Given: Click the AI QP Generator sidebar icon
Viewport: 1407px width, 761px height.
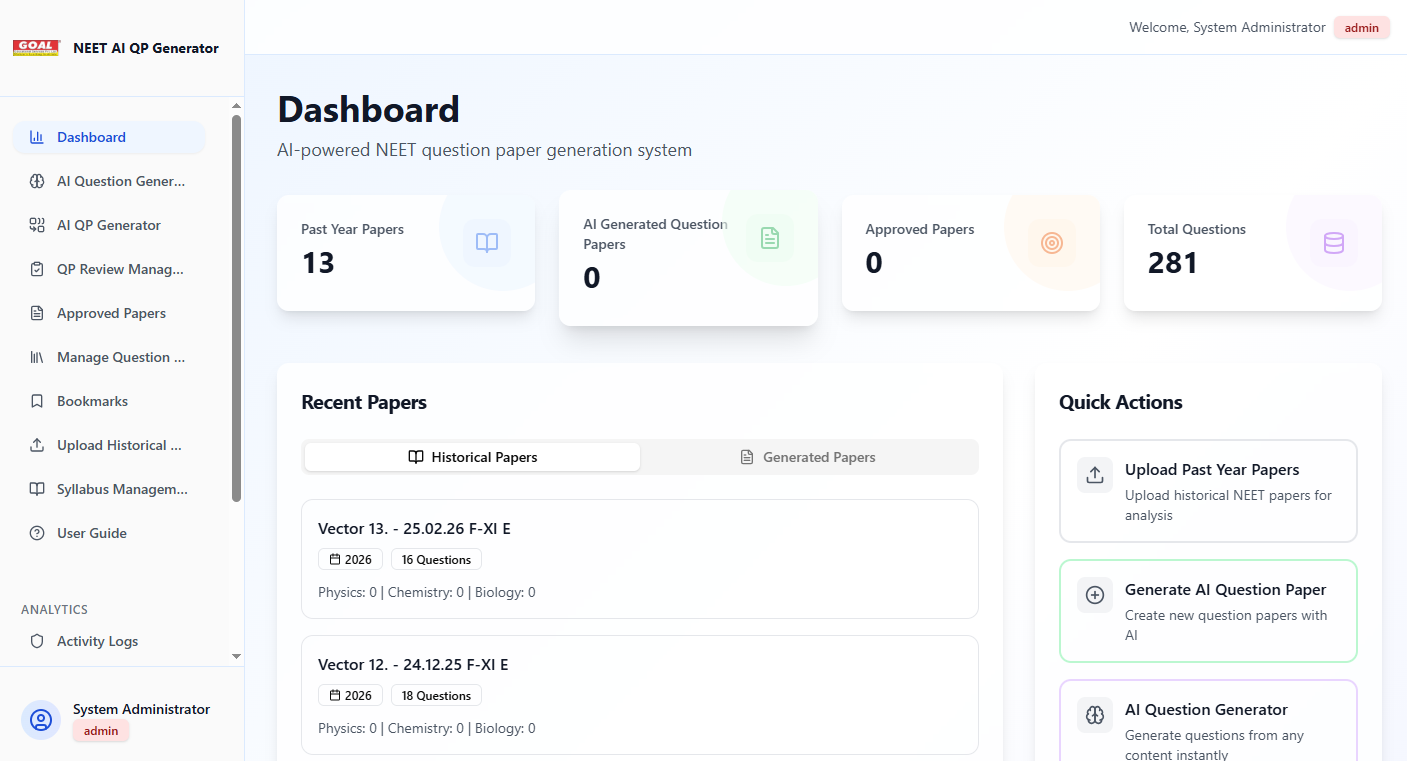Looking at the screenshot, I should (x=37, y=225).
